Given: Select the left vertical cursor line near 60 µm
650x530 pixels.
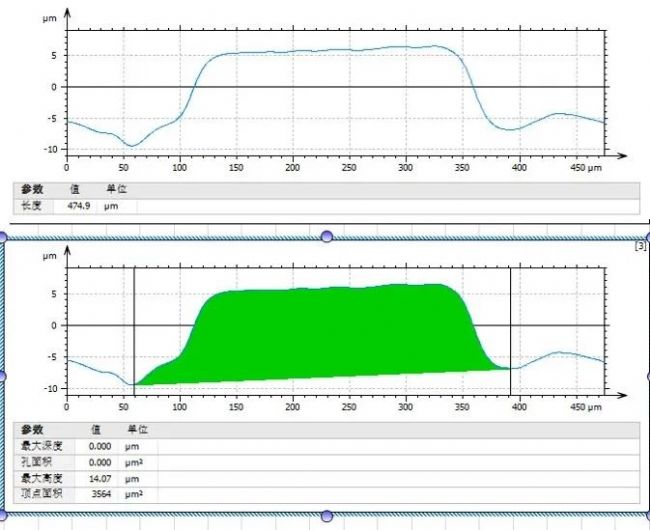Looking at the screenshot, I should coord(134,332).
